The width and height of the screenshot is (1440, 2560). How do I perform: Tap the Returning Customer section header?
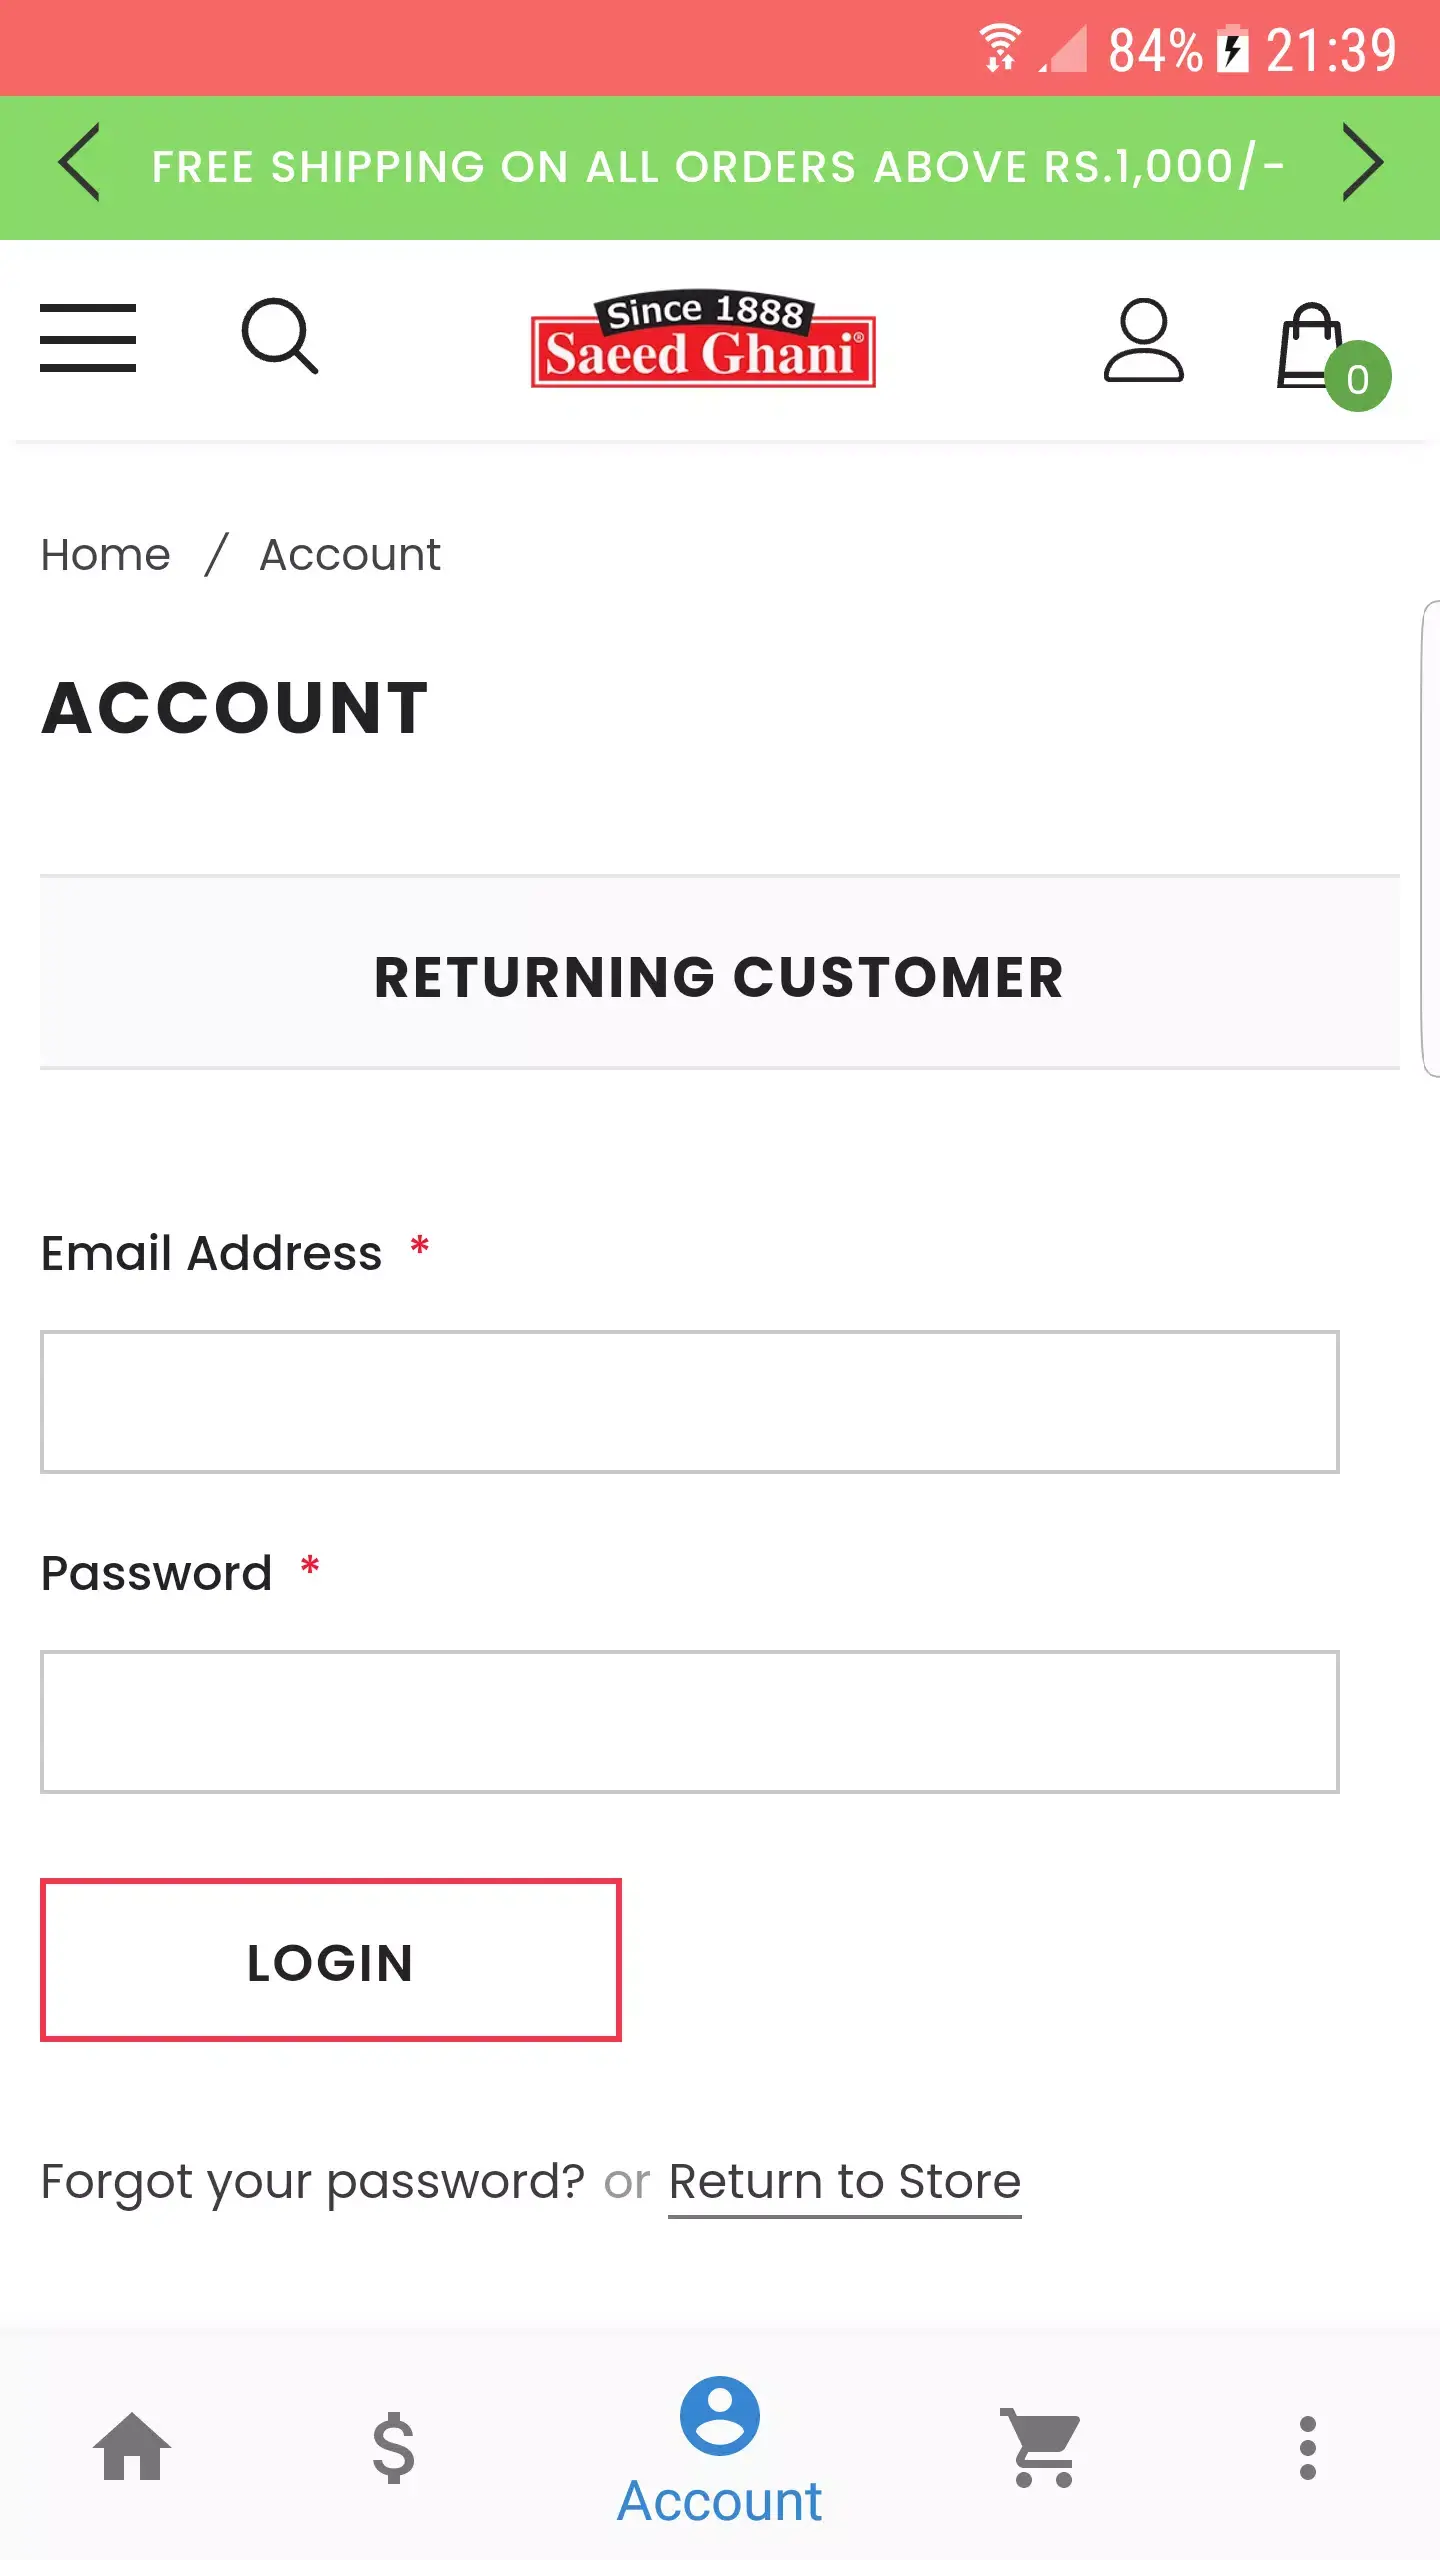tap(719, 976)
